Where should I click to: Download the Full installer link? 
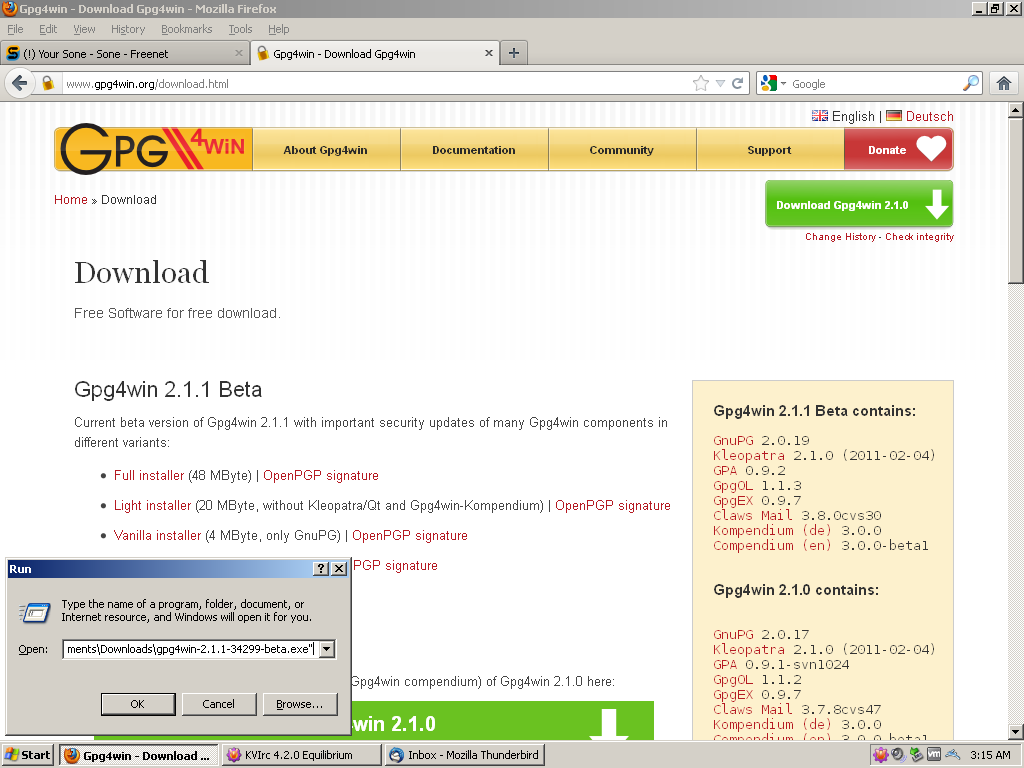[x=149, y=475]
